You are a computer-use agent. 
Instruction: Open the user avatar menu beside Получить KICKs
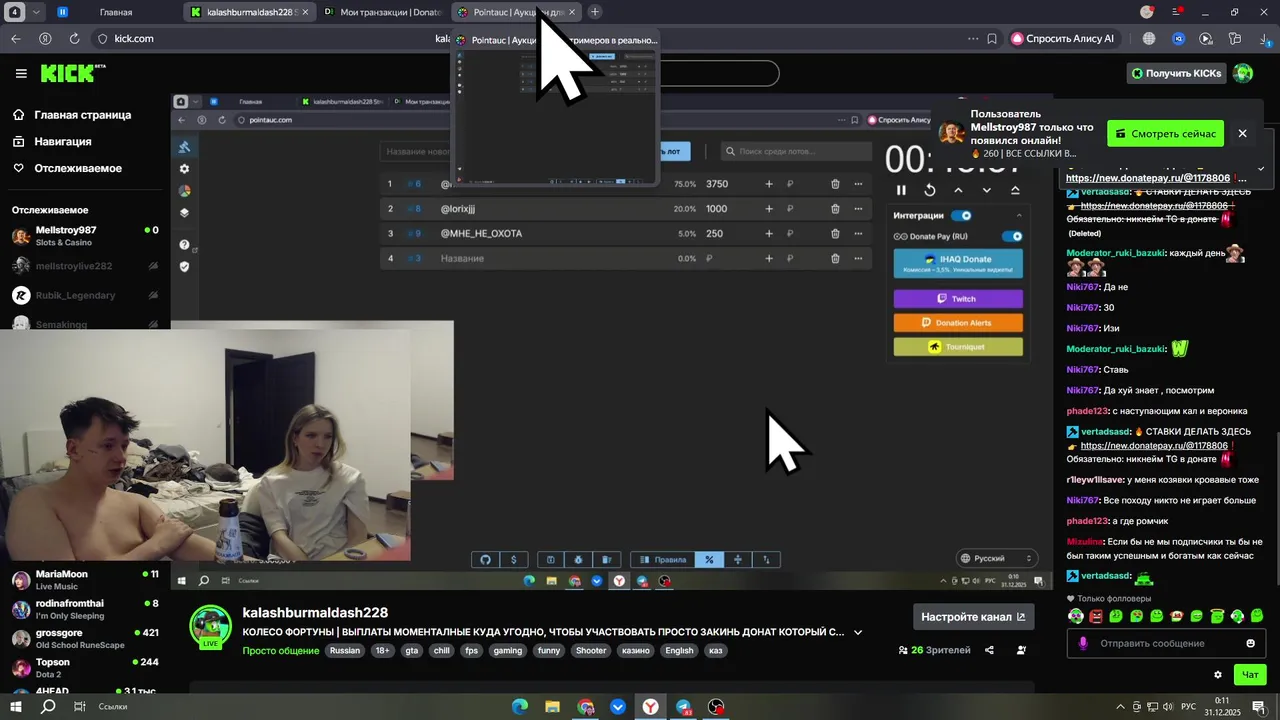tap(1243, 73)
